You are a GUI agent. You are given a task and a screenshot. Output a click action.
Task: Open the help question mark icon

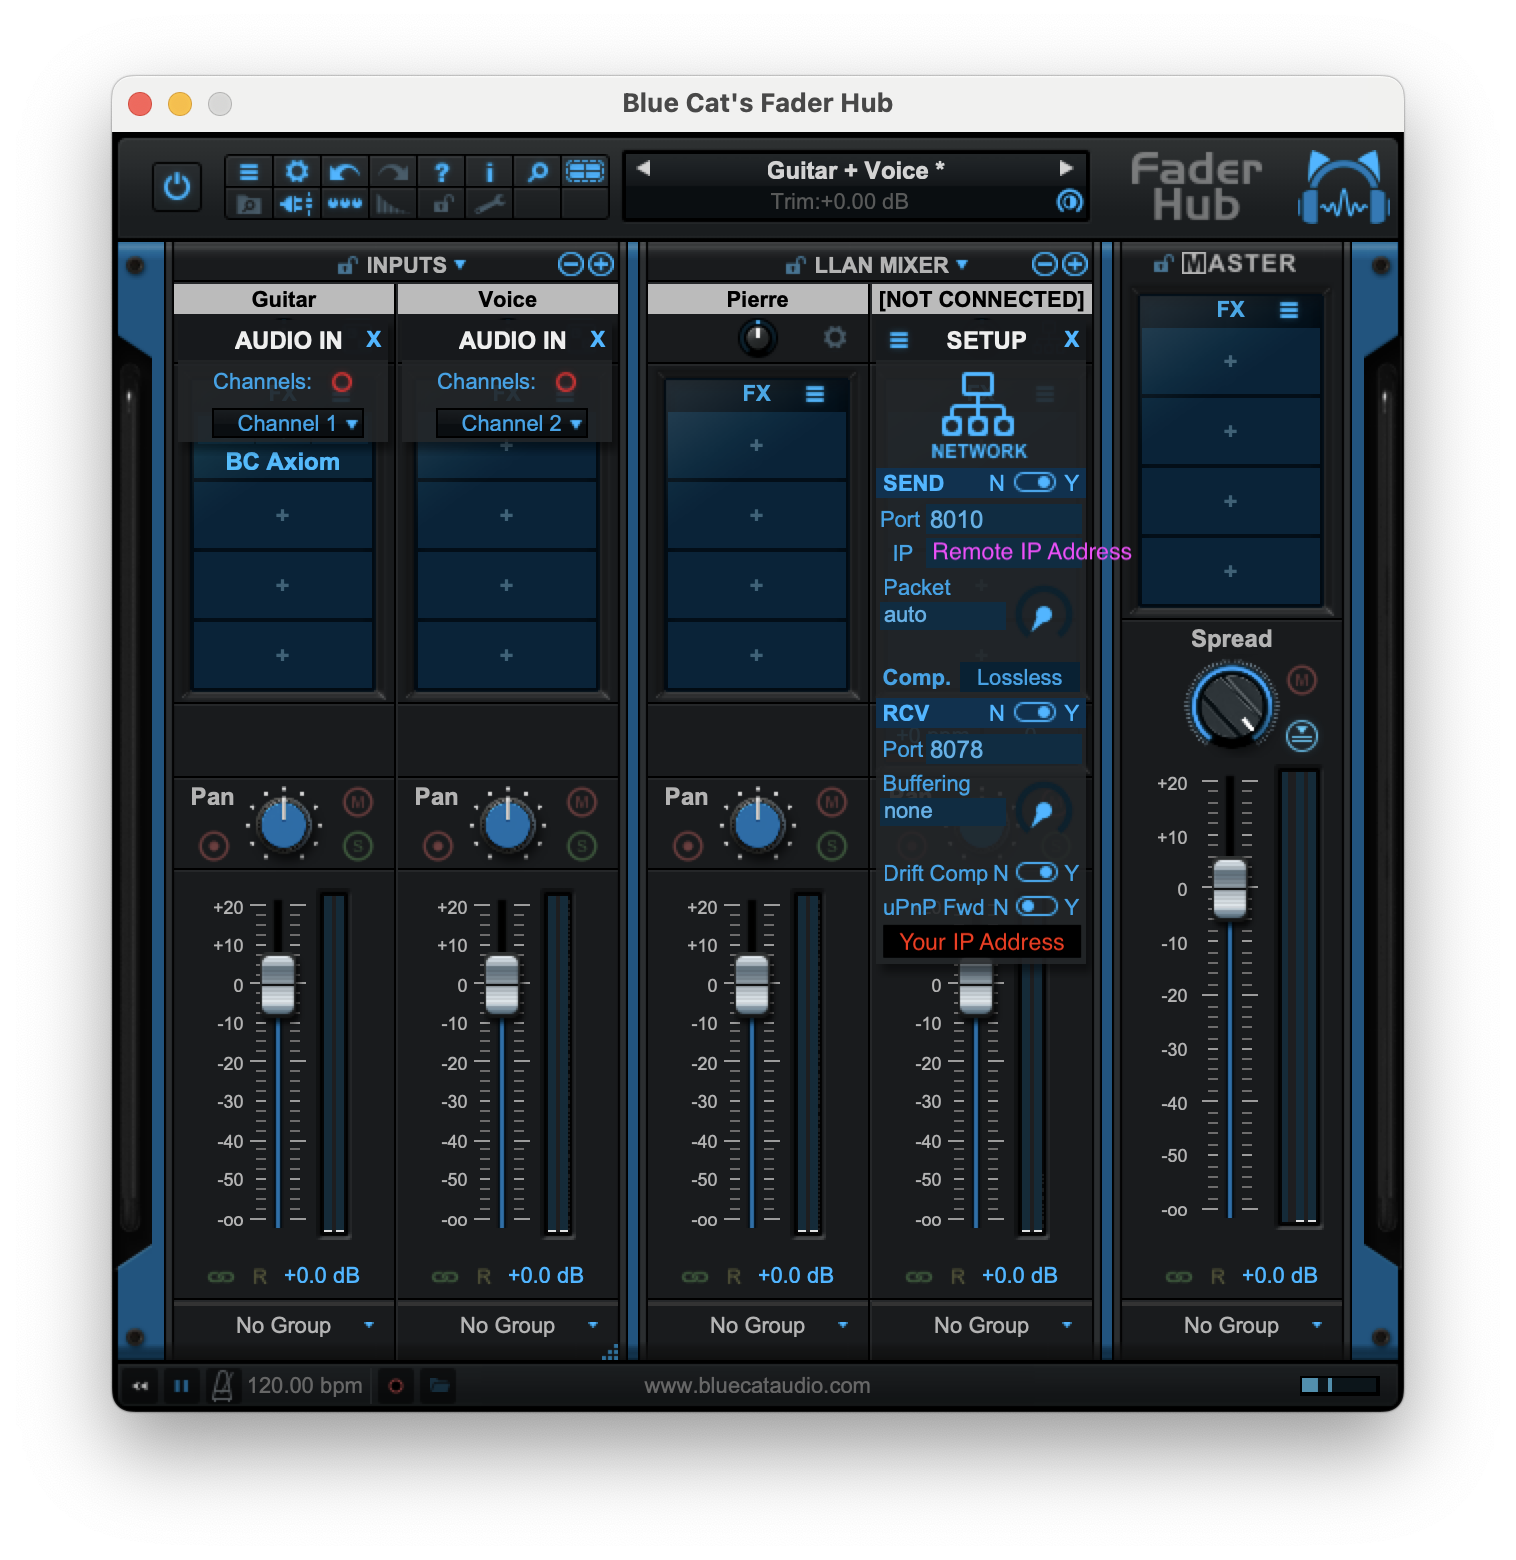441,171
